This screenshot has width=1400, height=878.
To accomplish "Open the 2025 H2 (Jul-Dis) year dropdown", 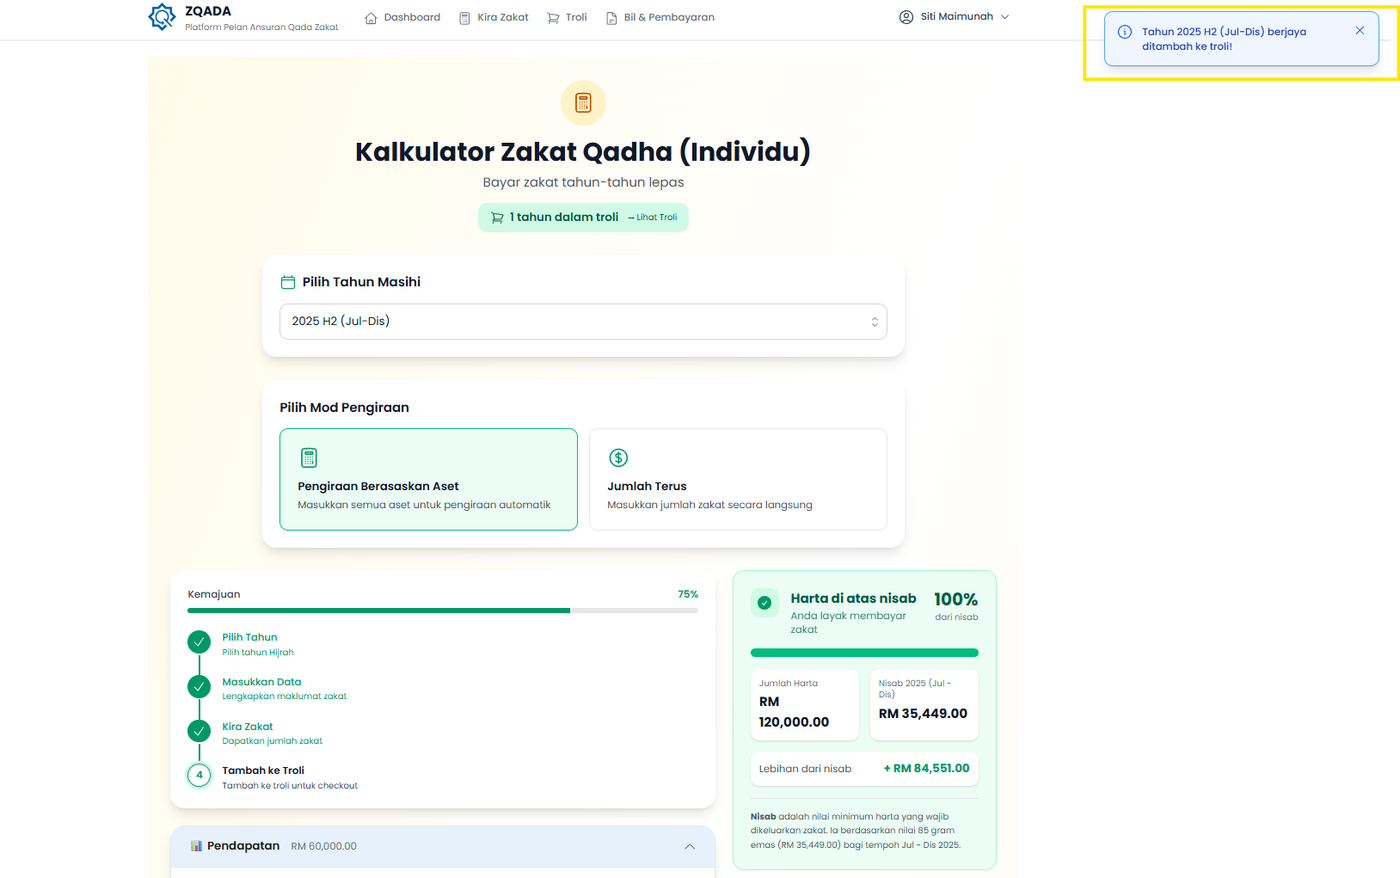I will tap(582, 321).
